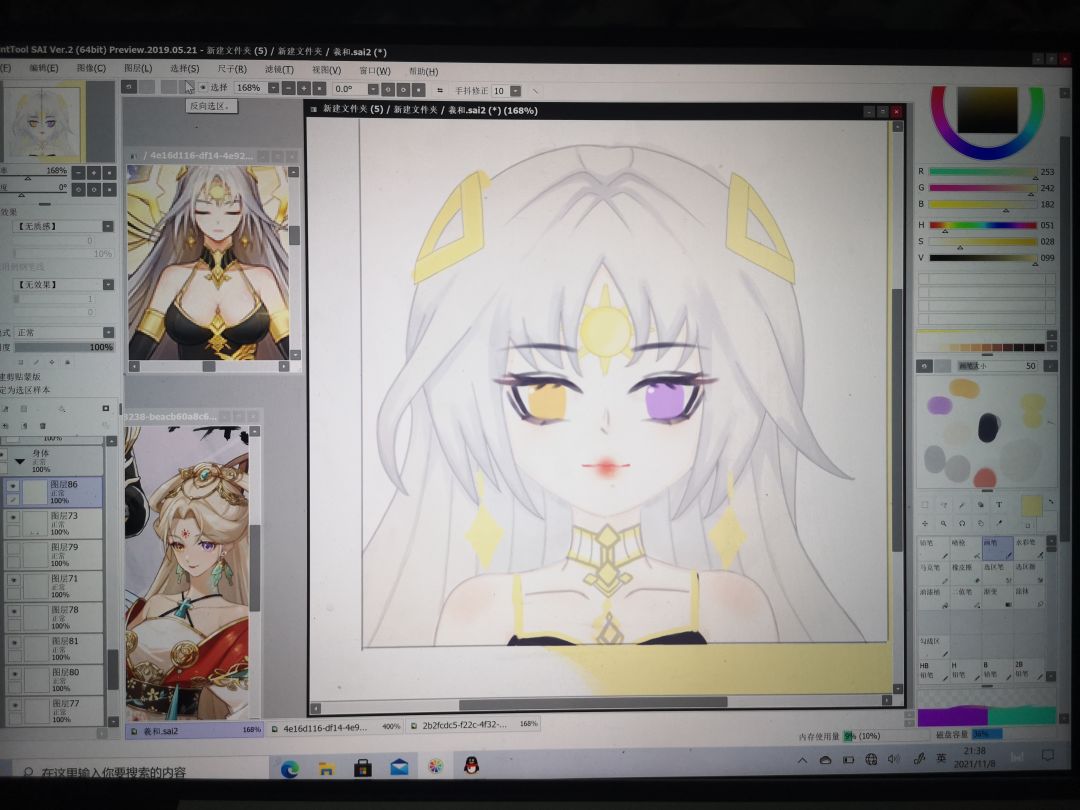Screen dimensions: 1080x810
Task: Open File Explorer from the taskbar
Action: tap(326, 769)
